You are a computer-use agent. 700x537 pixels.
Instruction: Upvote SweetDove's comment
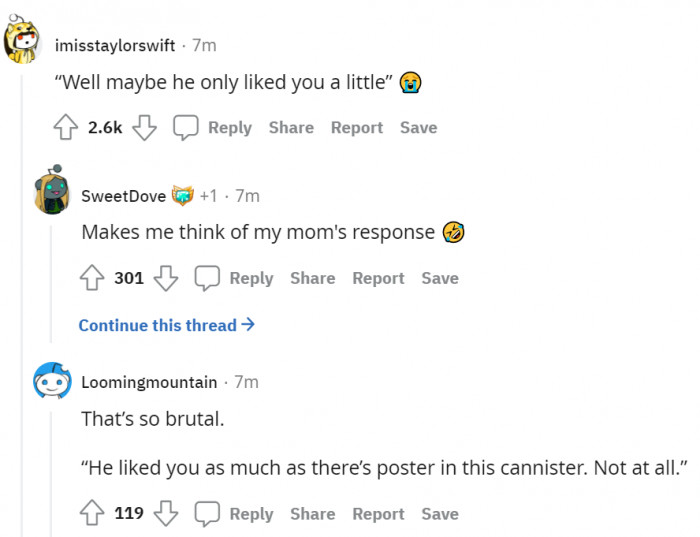point(93,278)
